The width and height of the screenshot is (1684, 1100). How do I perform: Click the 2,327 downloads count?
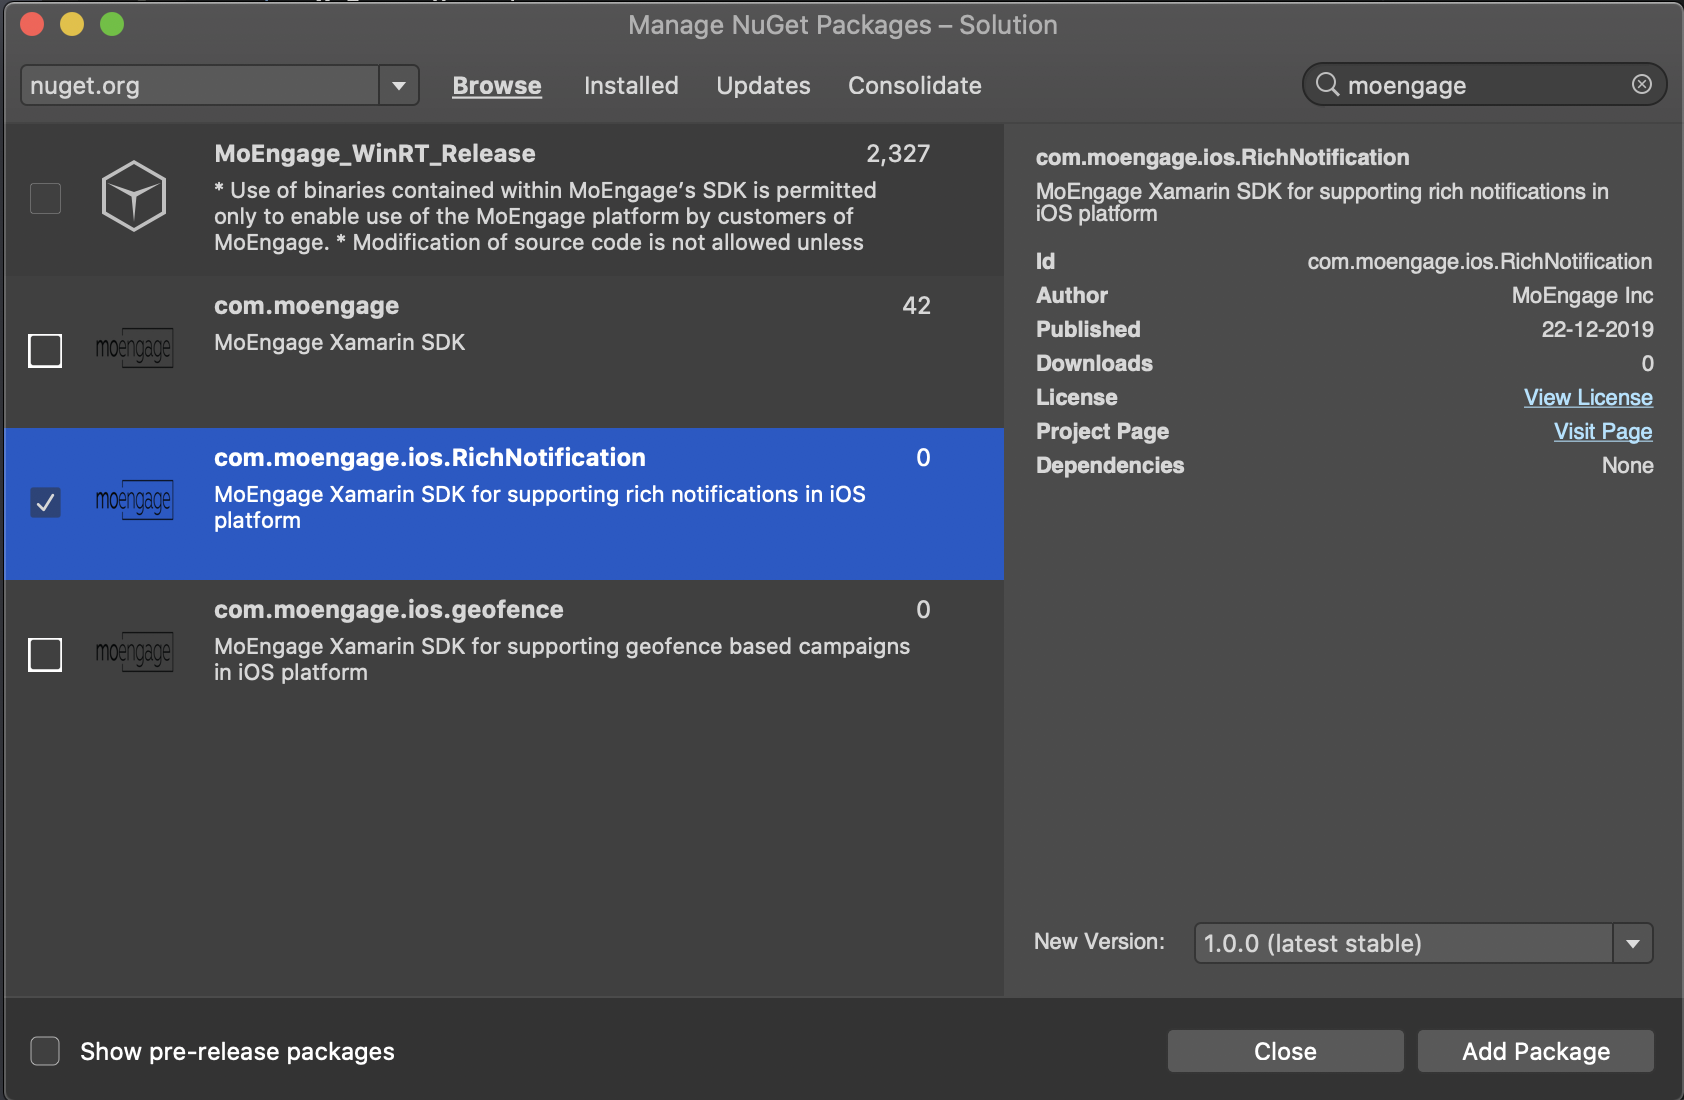click(x=898, y=153)
